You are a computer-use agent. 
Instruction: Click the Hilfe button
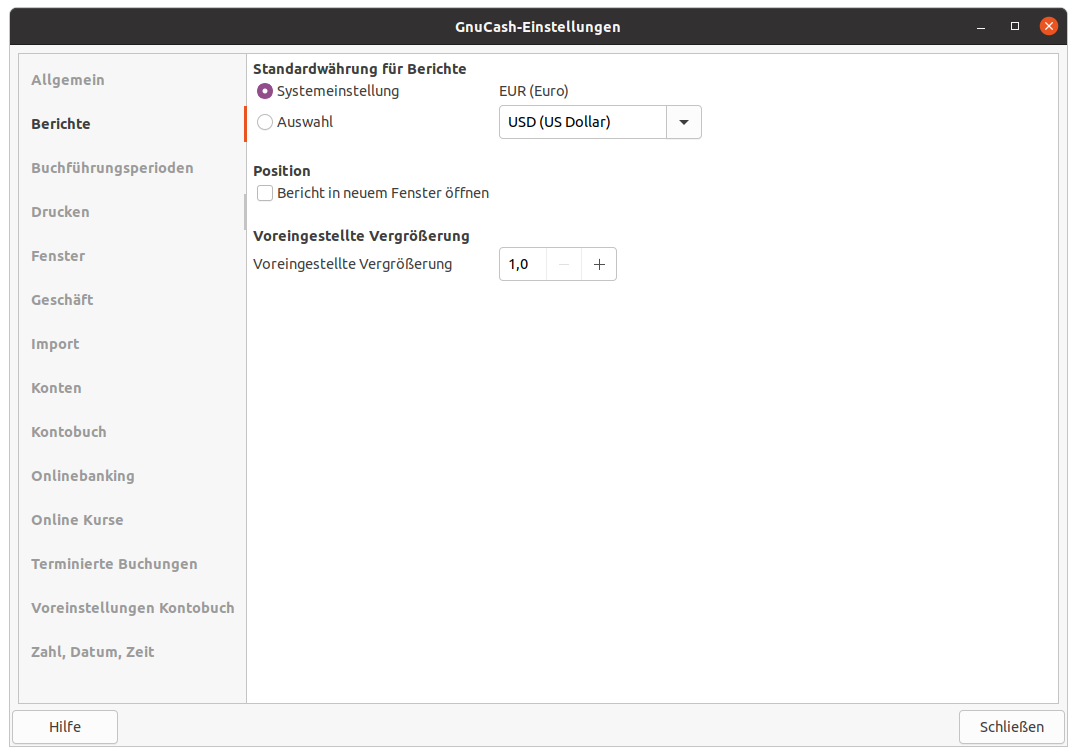(x=65, y=727)
